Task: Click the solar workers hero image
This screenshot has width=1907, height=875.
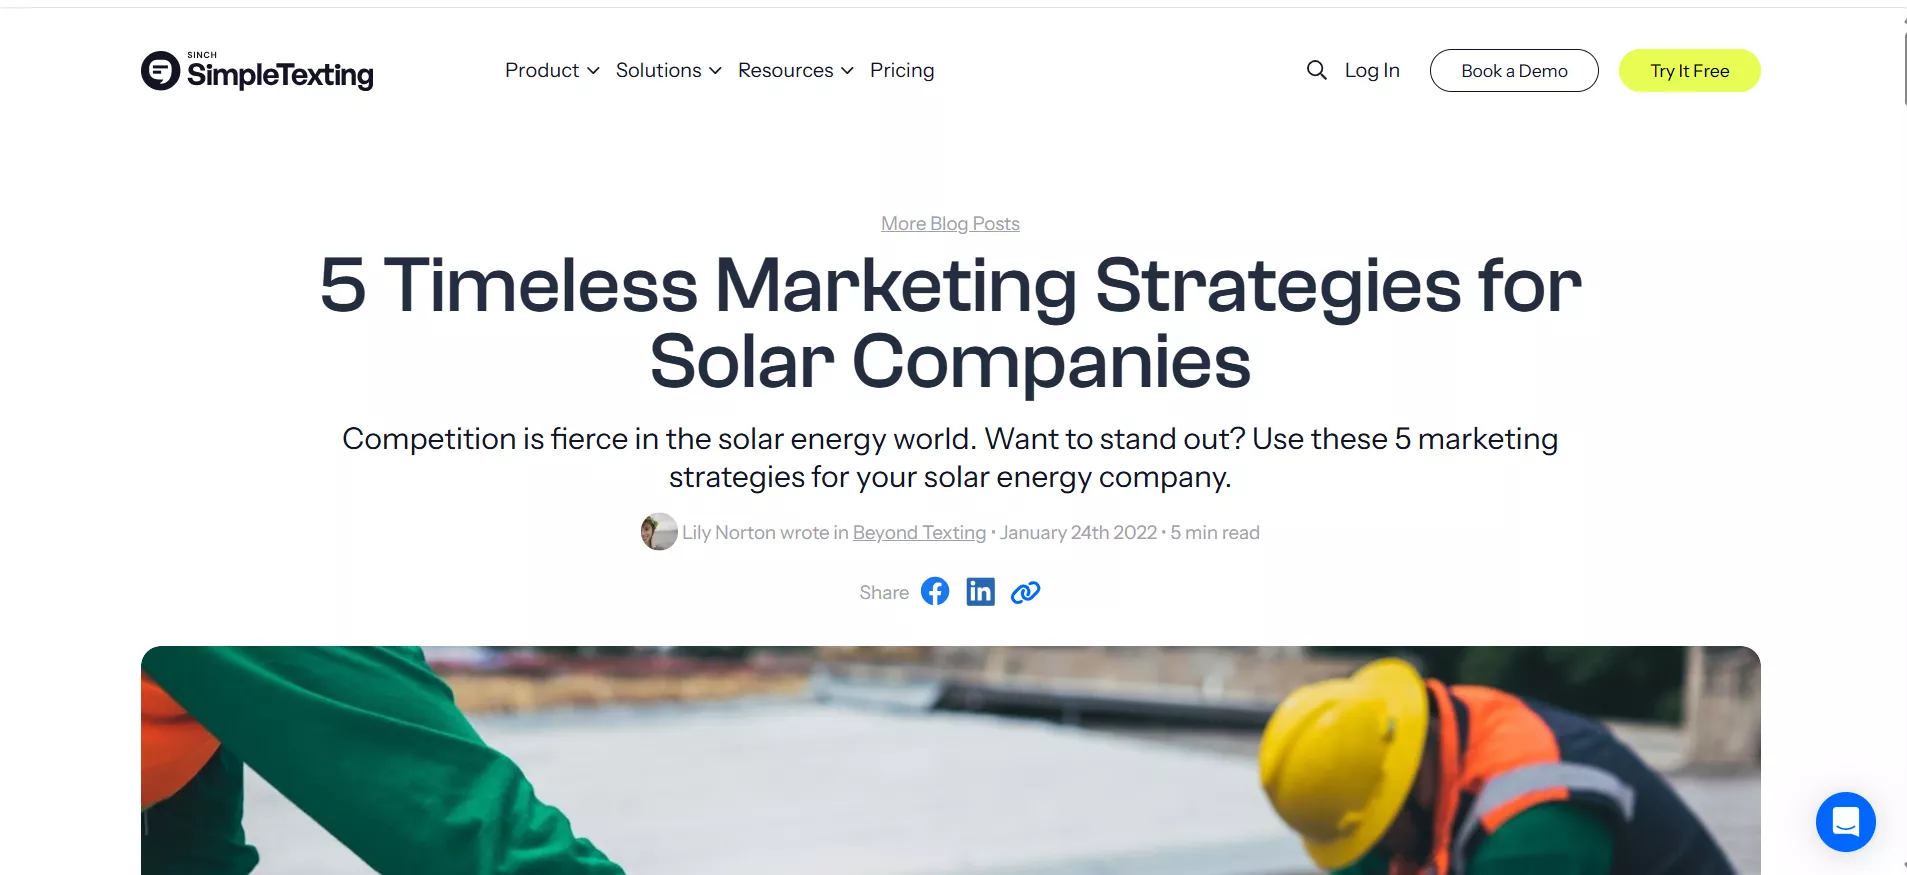Action: (950, 760)
